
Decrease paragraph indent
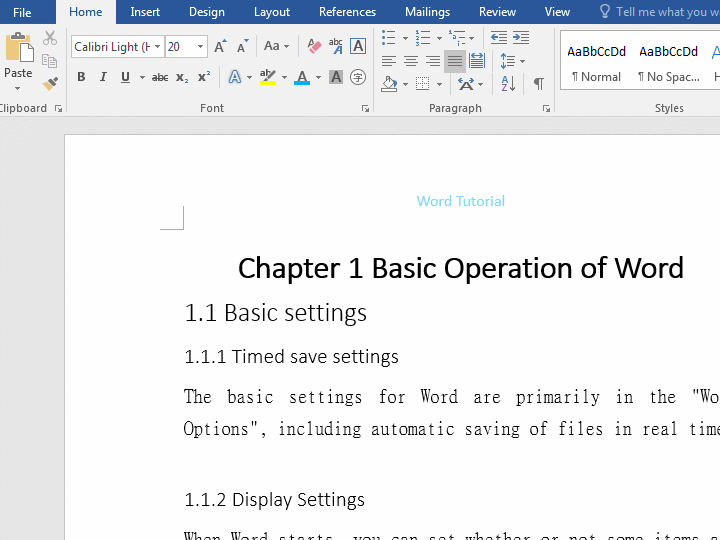(x=499, y=38)
